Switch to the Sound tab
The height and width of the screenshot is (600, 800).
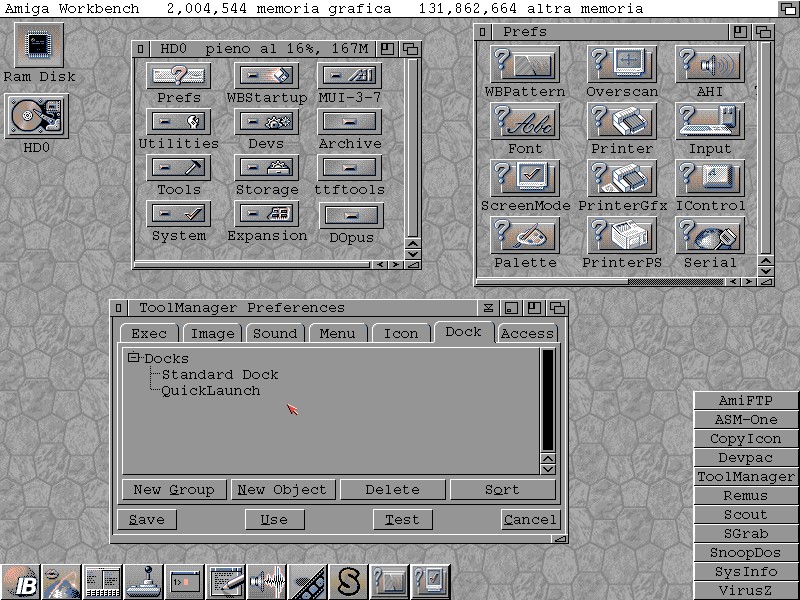(x=274, y=333)
